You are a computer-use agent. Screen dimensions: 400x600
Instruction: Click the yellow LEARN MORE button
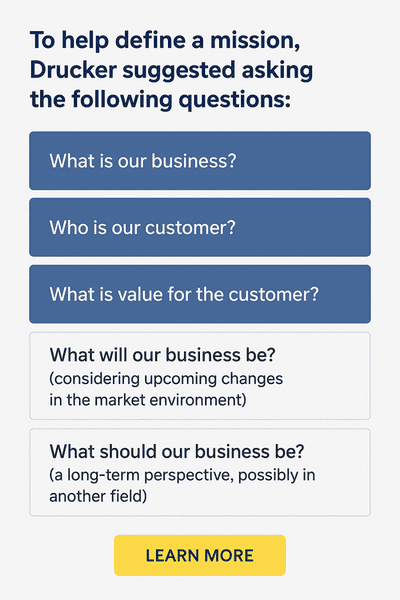(200, 555)
